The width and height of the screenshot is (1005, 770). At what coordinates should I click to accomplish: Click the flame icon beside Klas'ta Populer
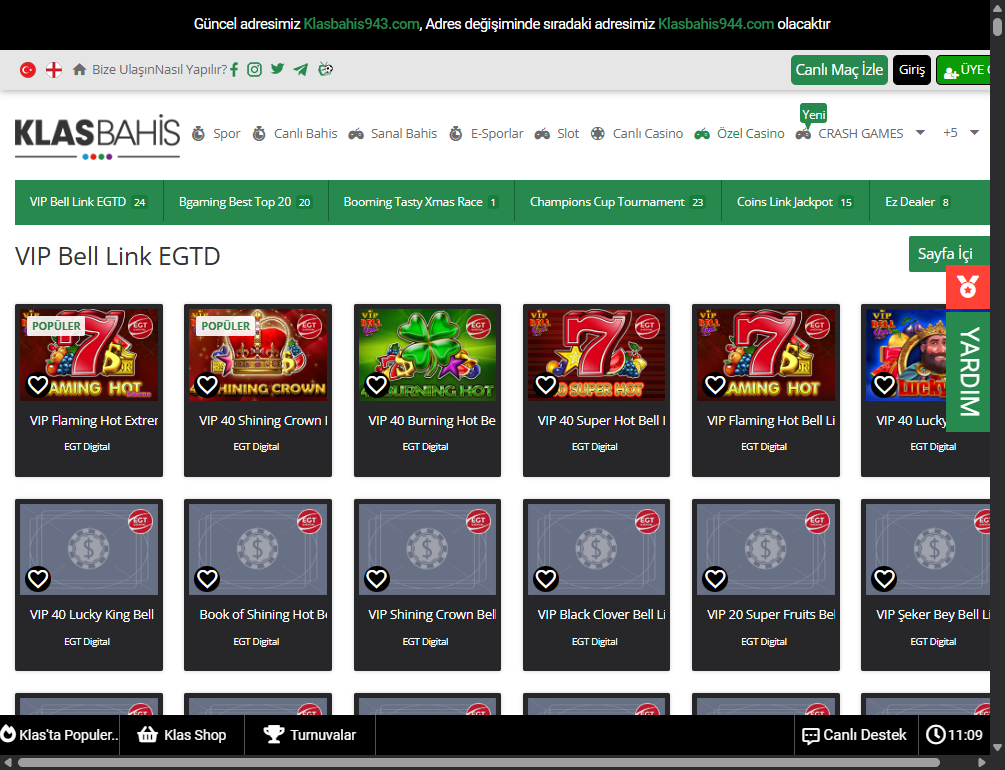[8, 734]
